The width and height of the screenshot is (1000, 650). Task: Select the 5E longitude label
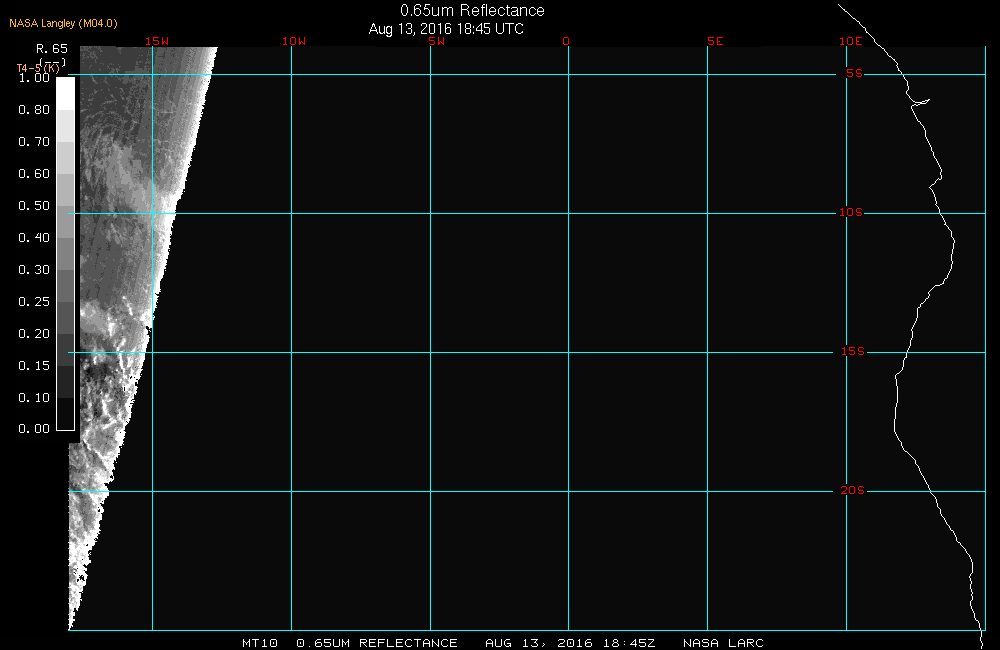(715, 41)
